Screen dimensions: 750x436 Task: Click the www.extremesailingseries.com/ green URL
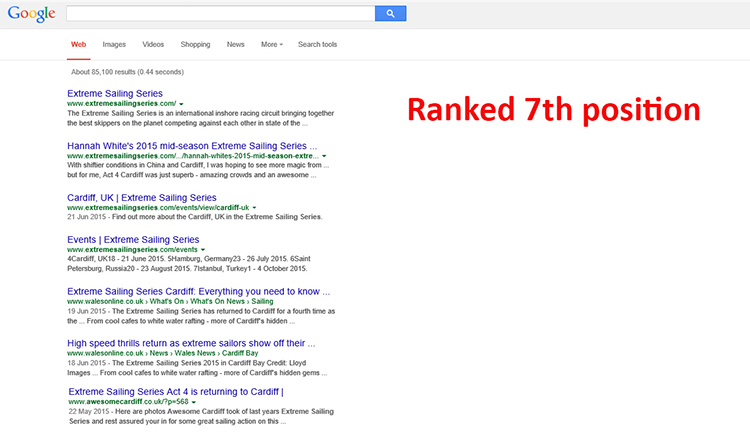pos(121,103)
